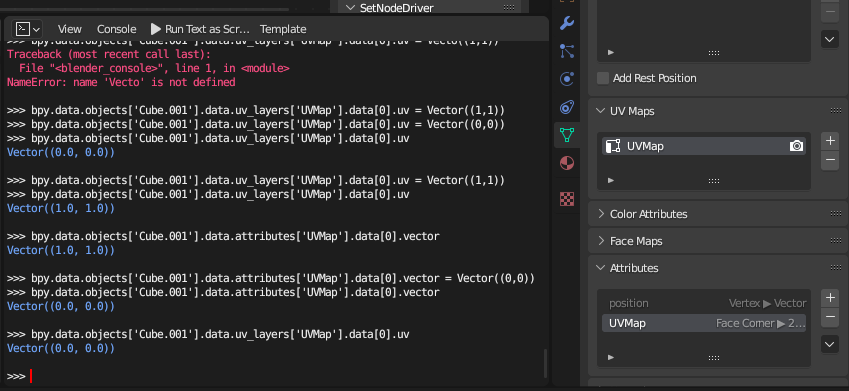Select UVMap Face Corner attribute row

[x=703, y=323]
